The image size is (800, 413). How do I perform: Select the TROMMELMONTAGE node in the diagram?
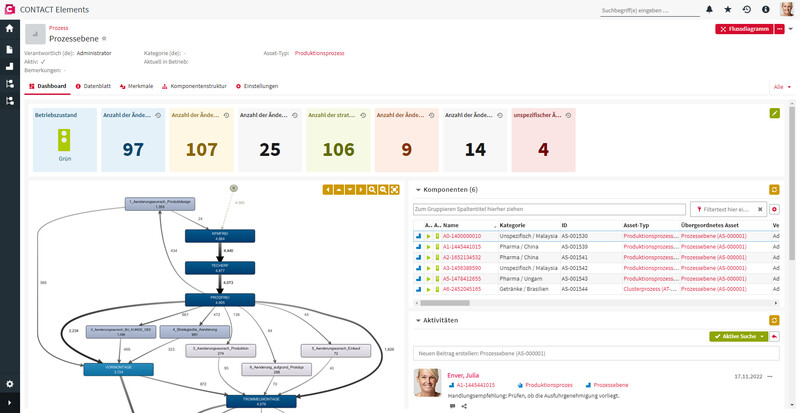pos(261,401)
